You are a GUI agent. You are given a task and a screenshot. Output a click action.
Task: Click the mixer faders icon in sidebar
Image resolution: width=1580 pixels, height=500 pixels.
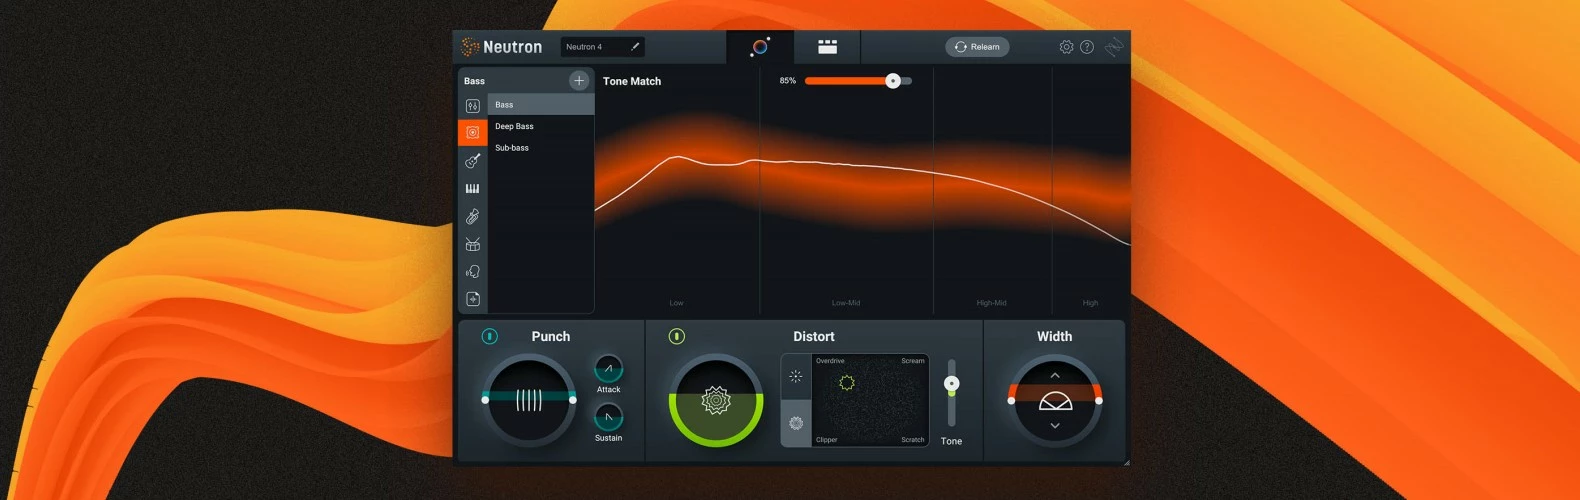(473, 106)
